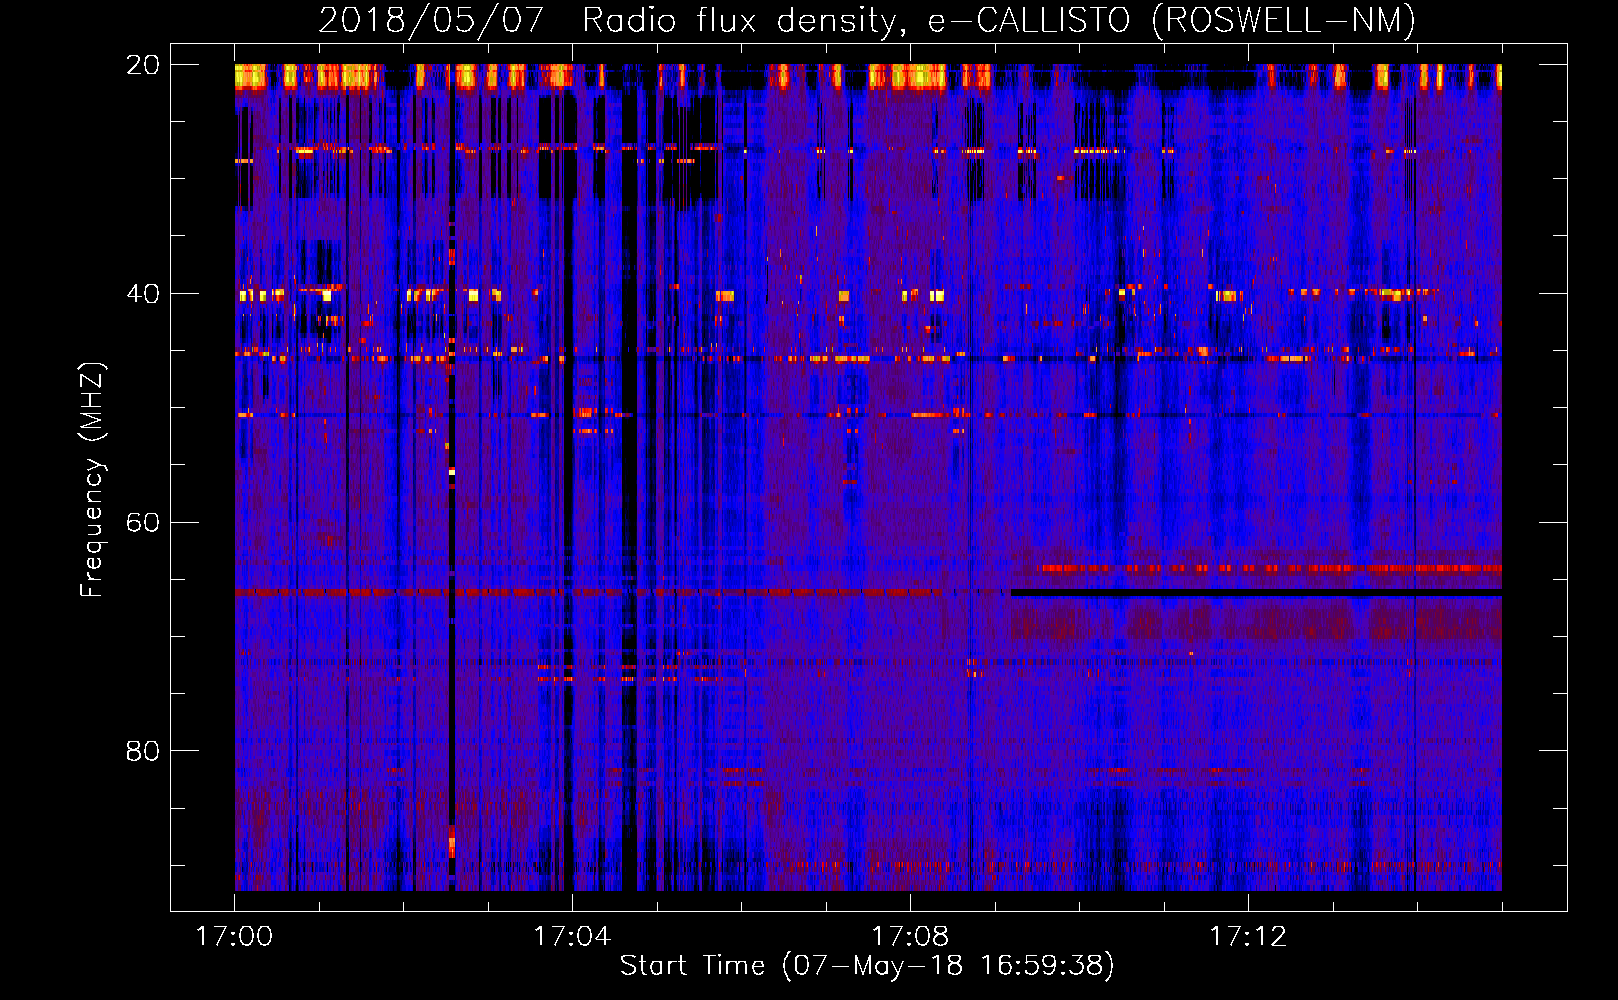Click the 20 frequency tick label
1618x1000 pixels.
[x=143, y=65]
